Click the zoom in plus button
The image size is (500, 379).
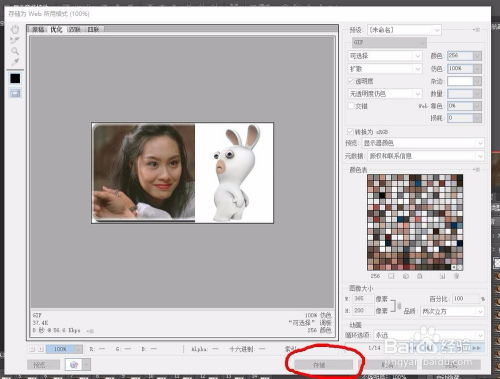point(41,349)
